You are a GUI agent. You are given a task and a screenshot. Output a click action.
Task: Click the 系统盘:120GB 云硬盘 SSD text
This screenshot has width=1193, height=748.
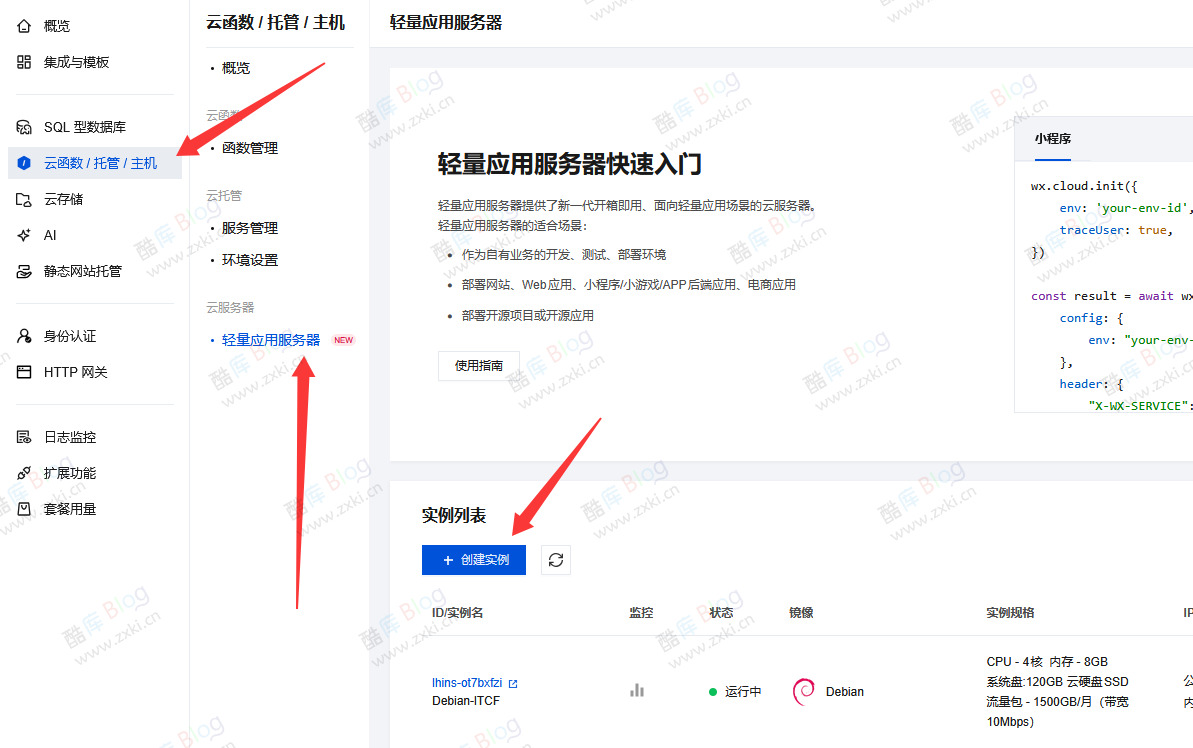pyautogui.click(x=1058, y=682)
